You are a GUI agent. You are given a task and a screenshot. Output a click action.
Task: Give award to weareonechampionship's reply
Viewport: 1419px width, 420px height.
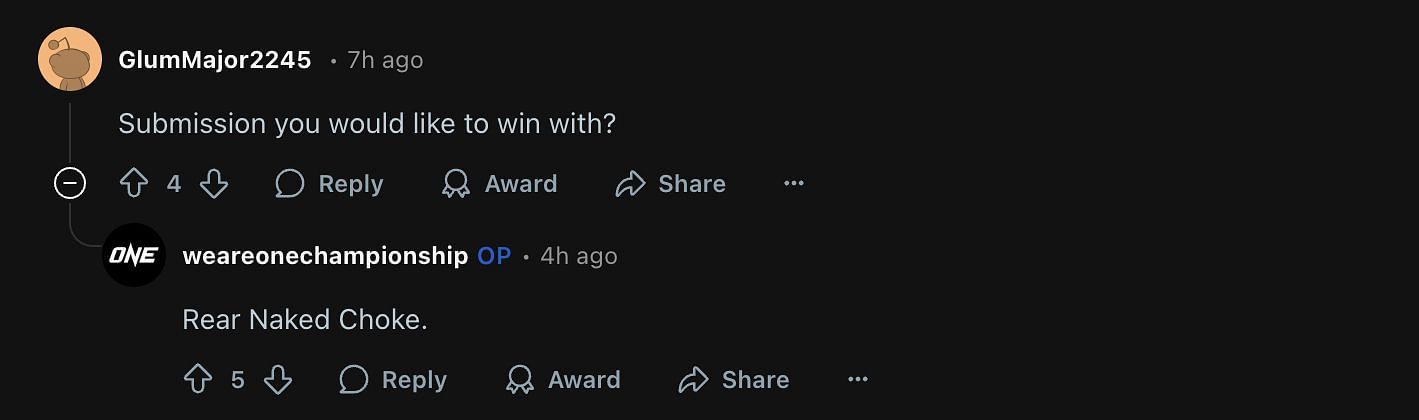(563, 380)
